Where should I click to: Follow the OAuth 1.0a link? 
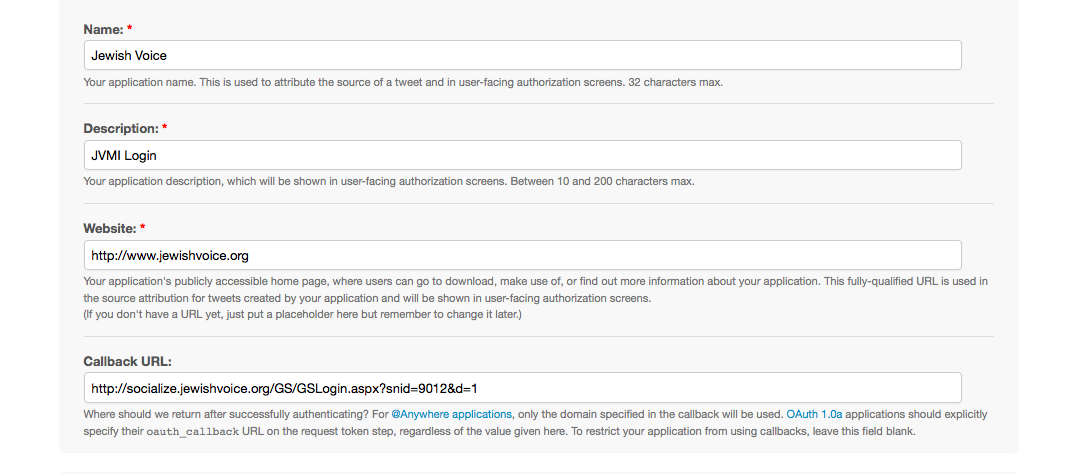pos(814,415)
